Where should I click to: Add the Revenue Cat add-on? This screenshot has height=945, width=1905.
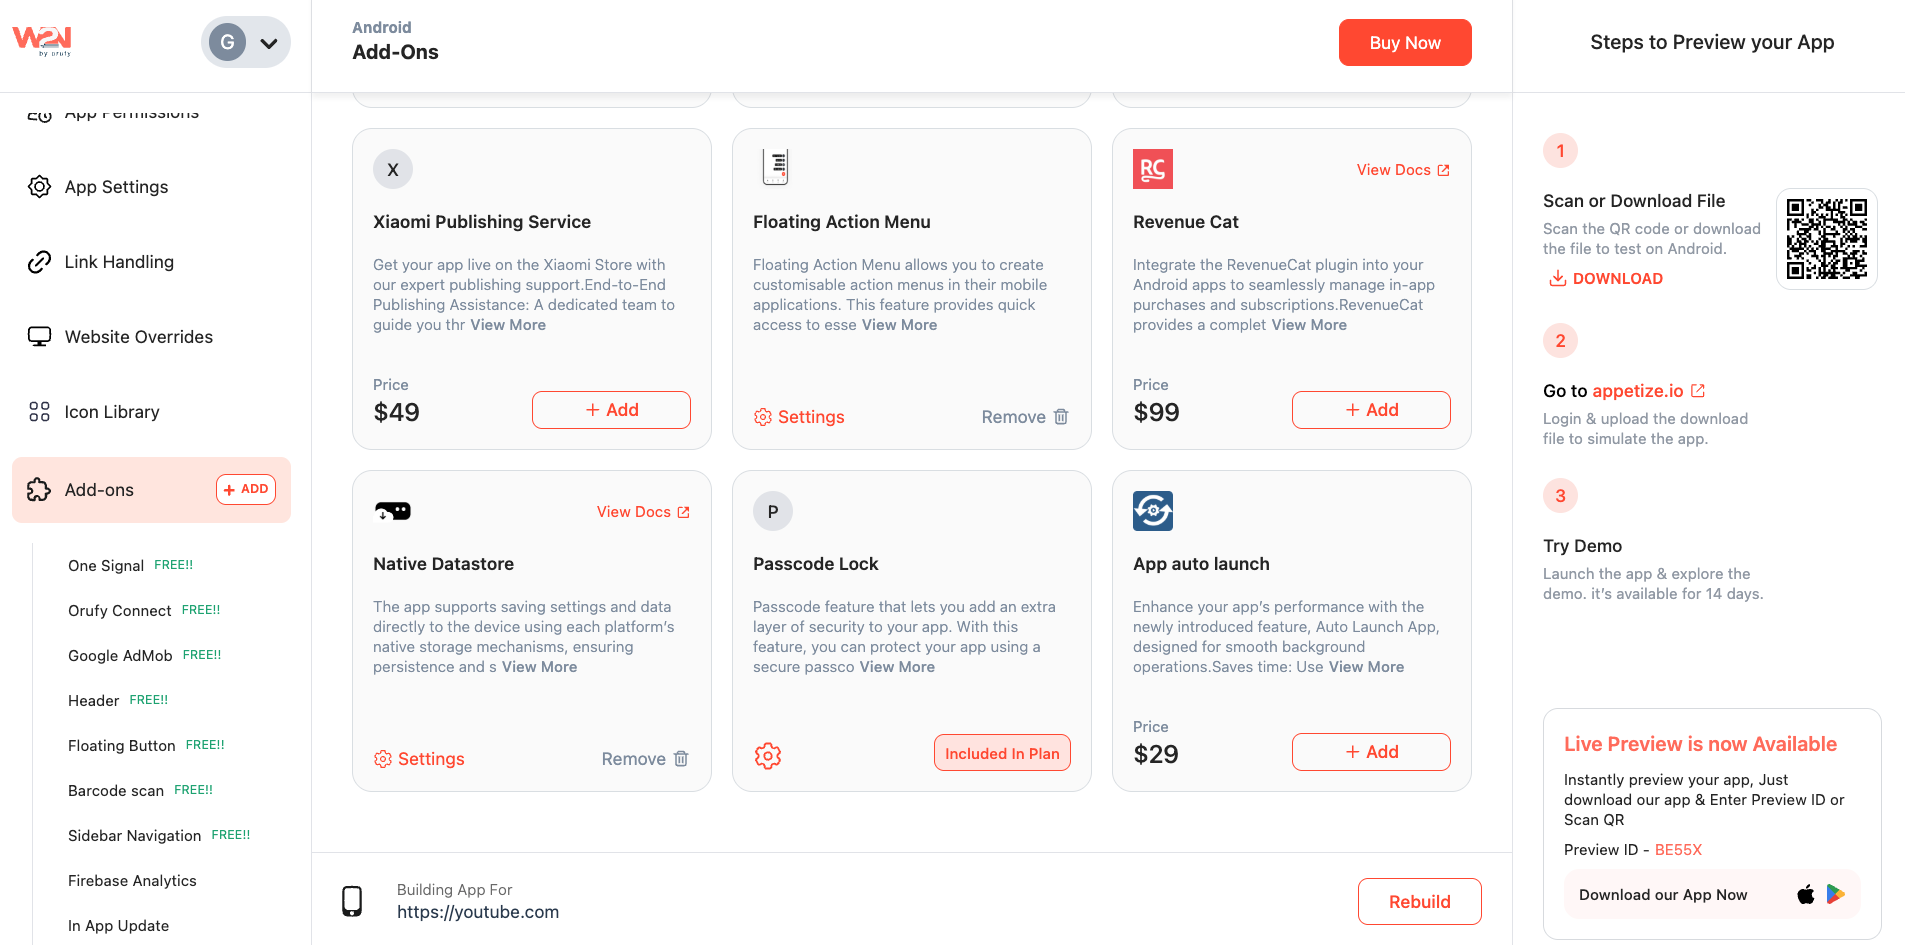[1370, 410]
